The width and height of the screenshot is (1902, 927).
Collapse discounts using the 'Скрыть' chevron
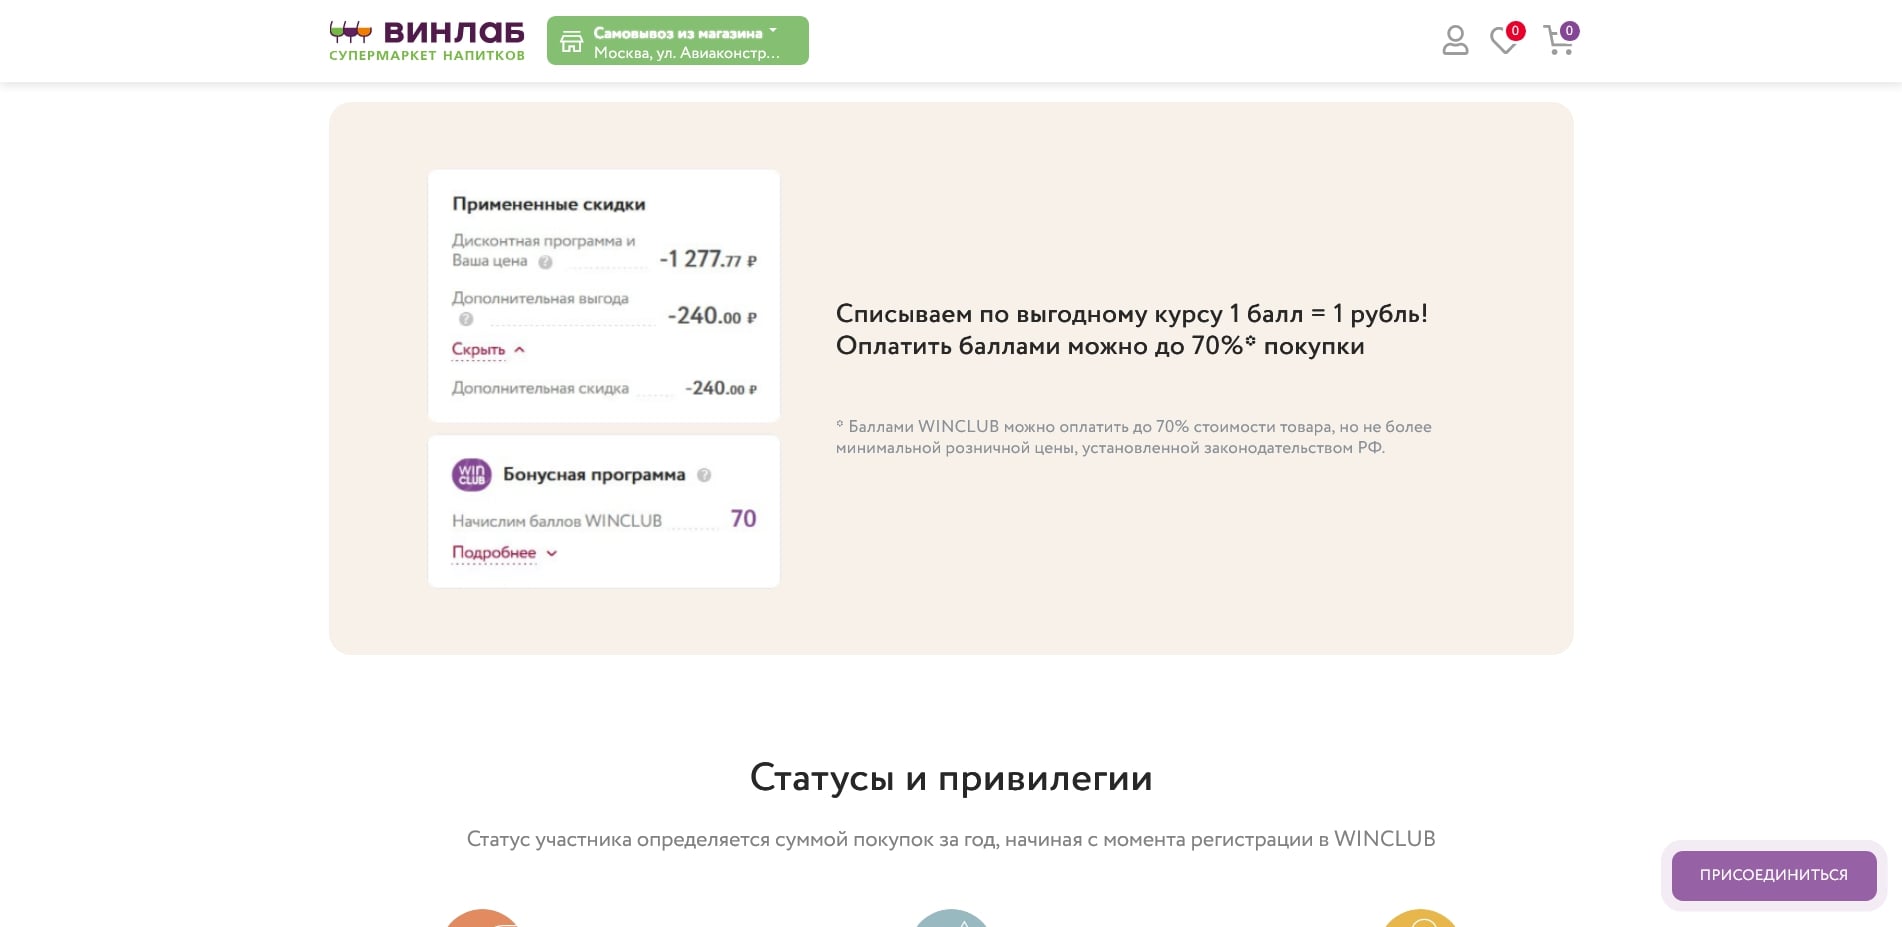click(x=519, y=350)
